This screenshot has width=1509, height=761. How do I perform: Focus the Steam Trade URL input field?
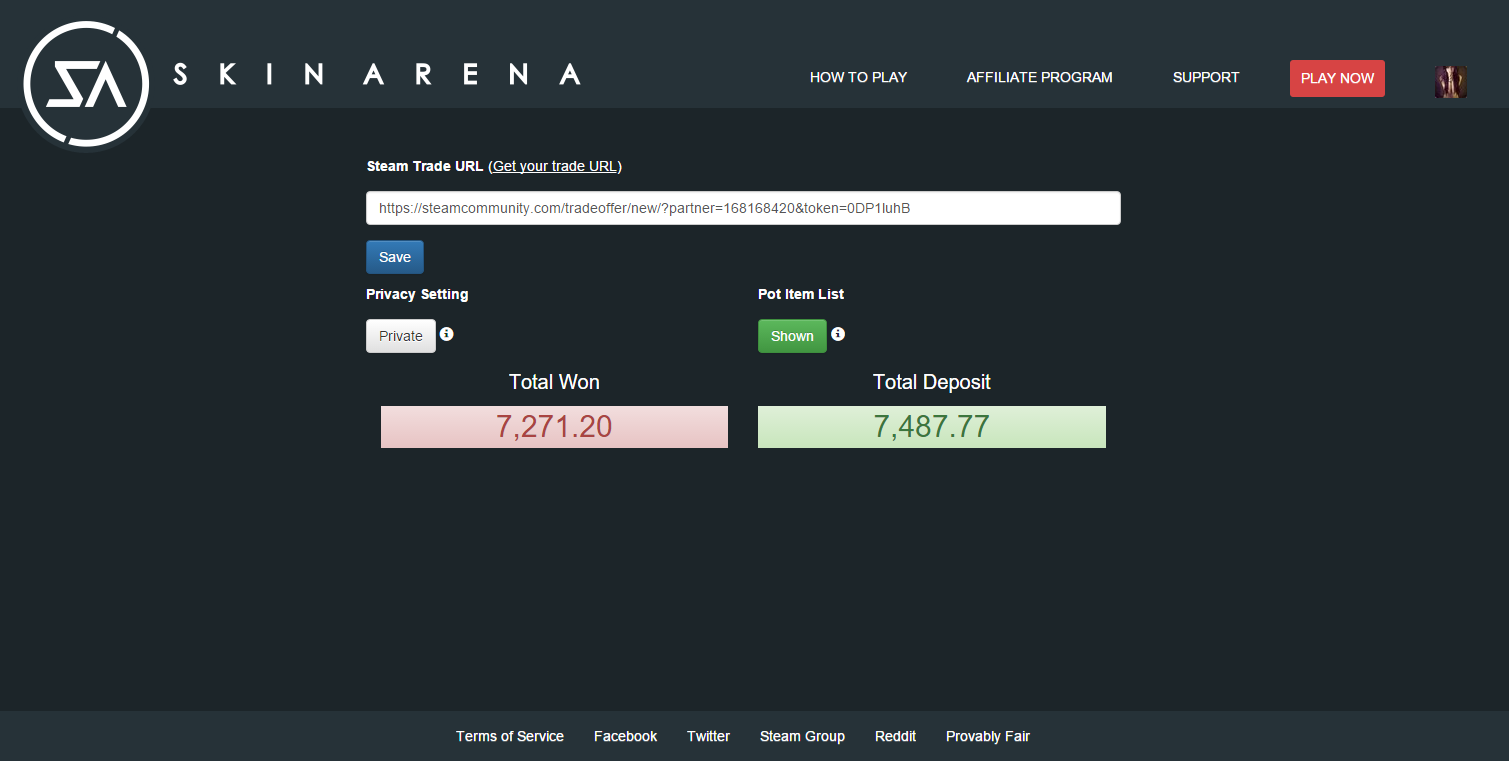[x=743, y=208]
